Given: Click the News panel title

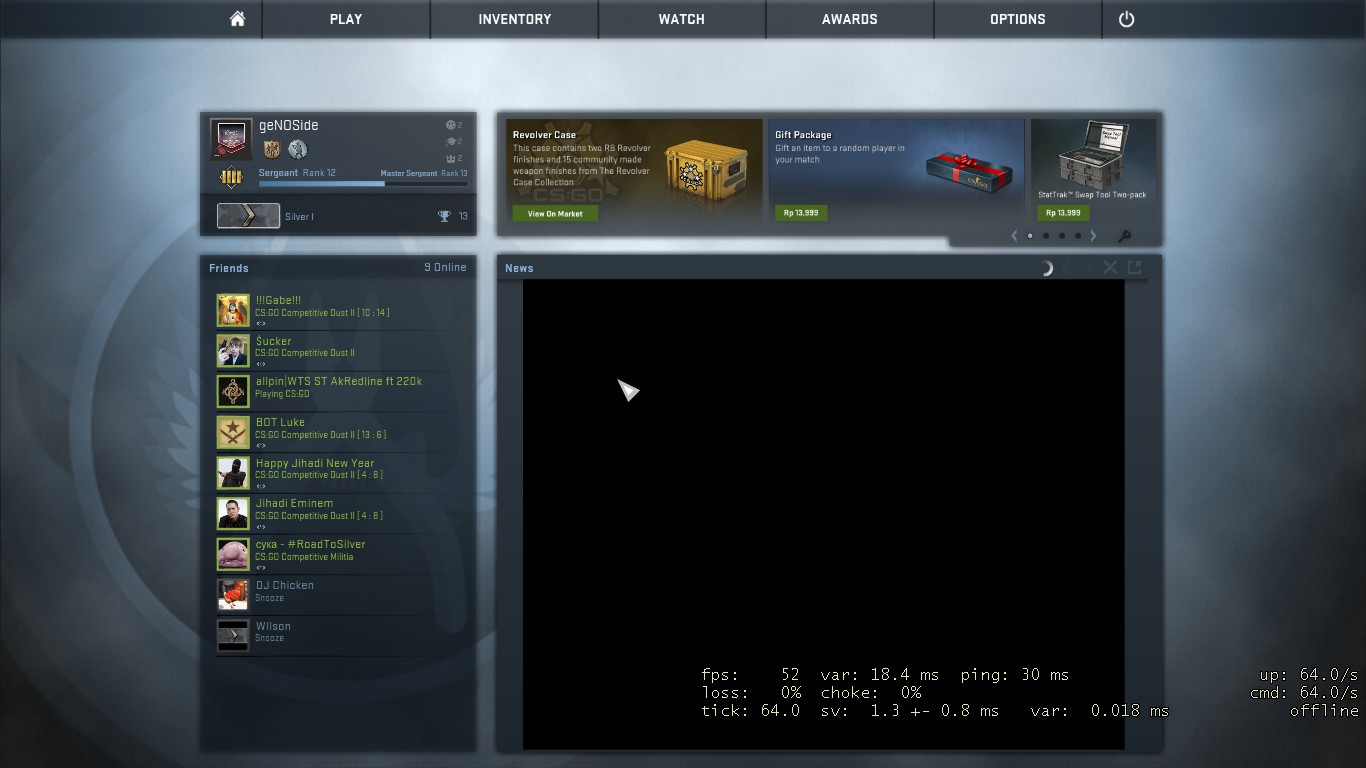Looking at the screenshot, I should point(519,268).
